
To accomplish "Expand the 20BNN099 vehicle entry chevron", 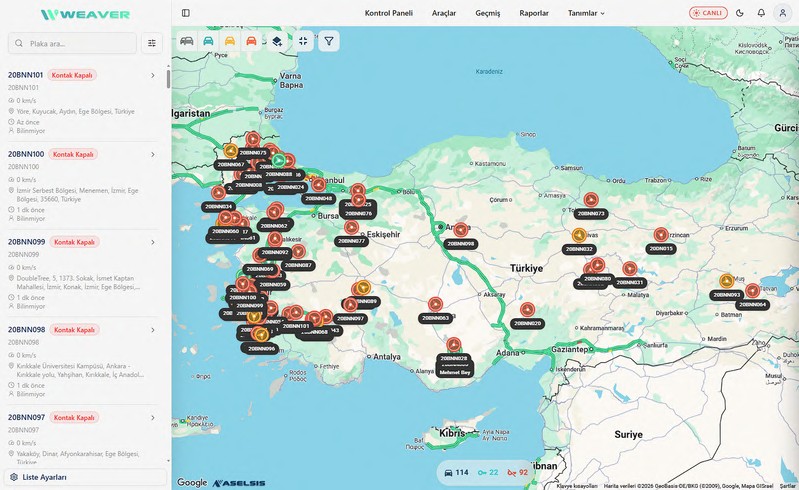I will coord(152,242).
